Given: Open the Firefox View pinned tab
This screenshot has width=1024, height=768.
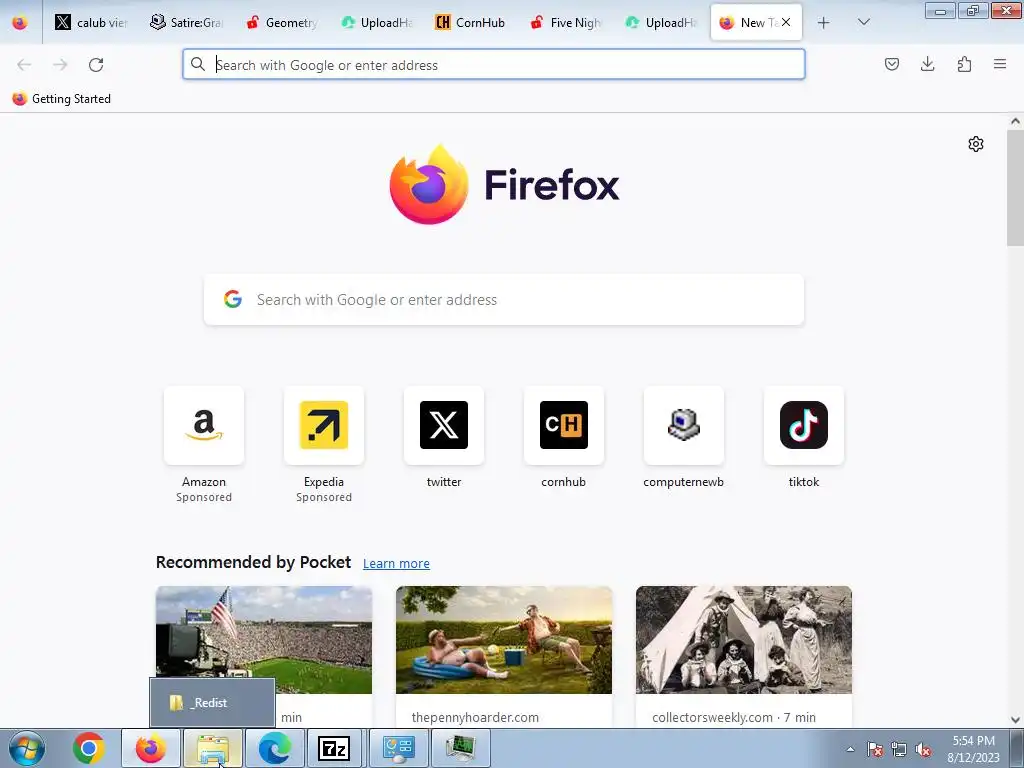Looking at the screenshot, I should [20, 22].
